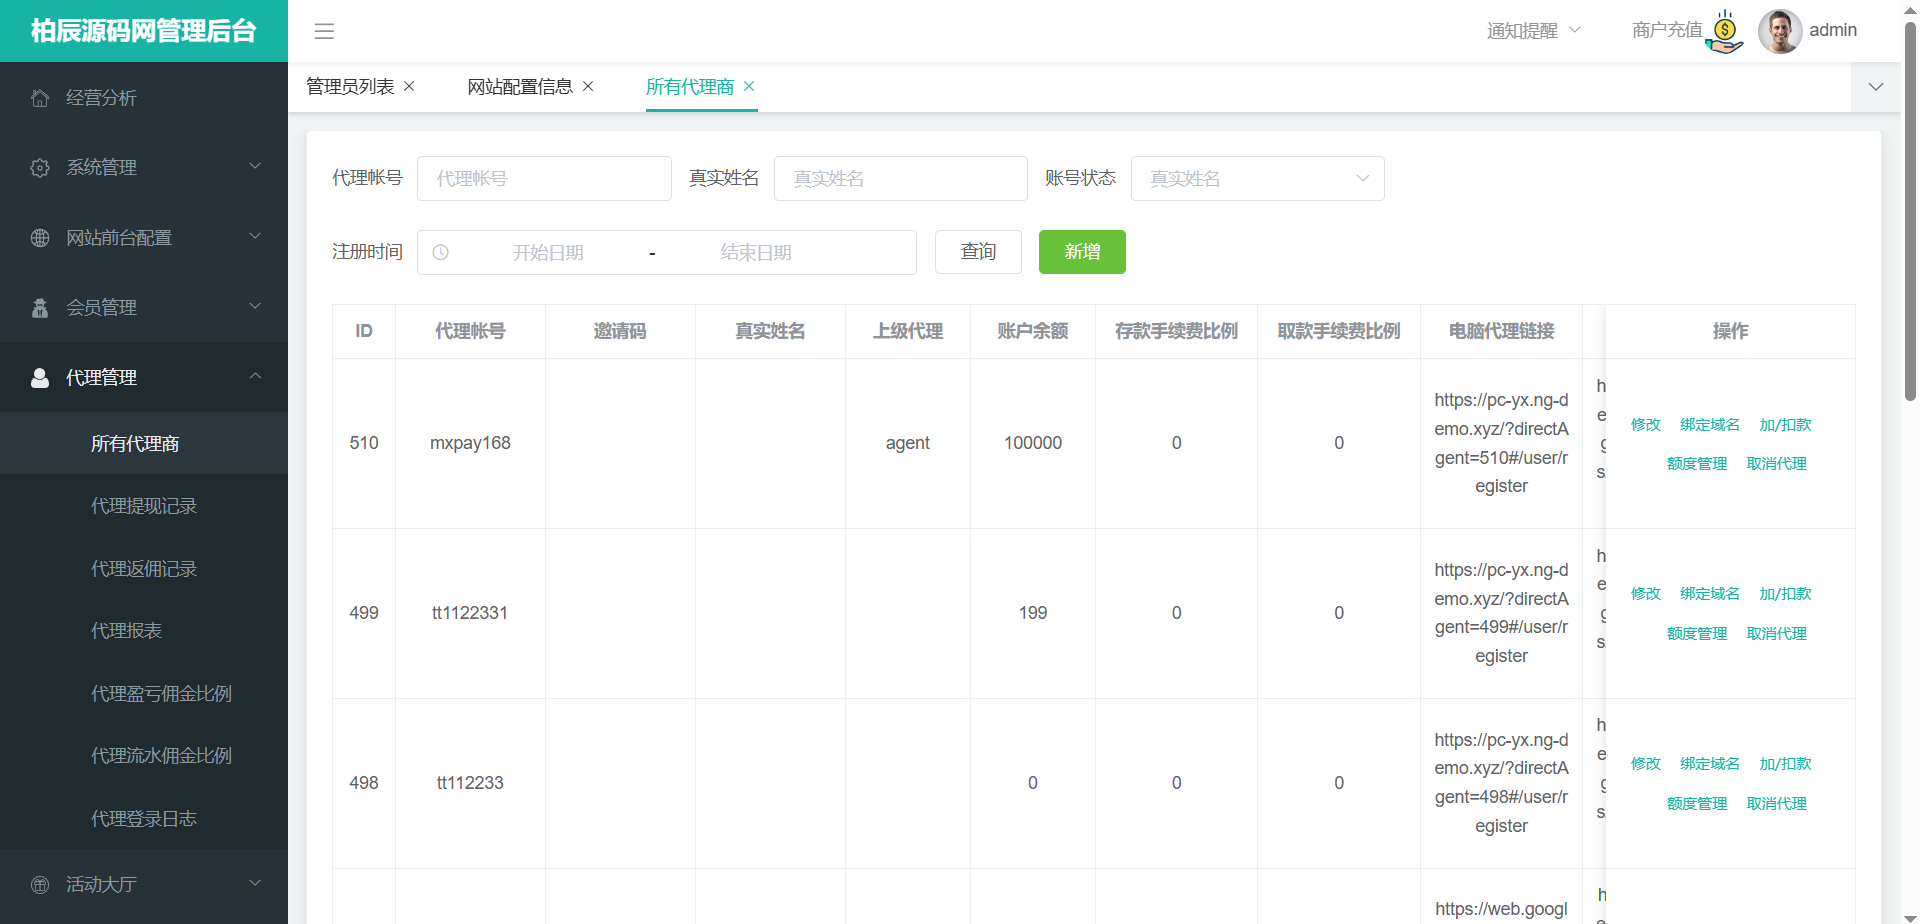Click 额度管理 for agent mxpay168
The image size is (1920, 924).
click(1697, 464)
